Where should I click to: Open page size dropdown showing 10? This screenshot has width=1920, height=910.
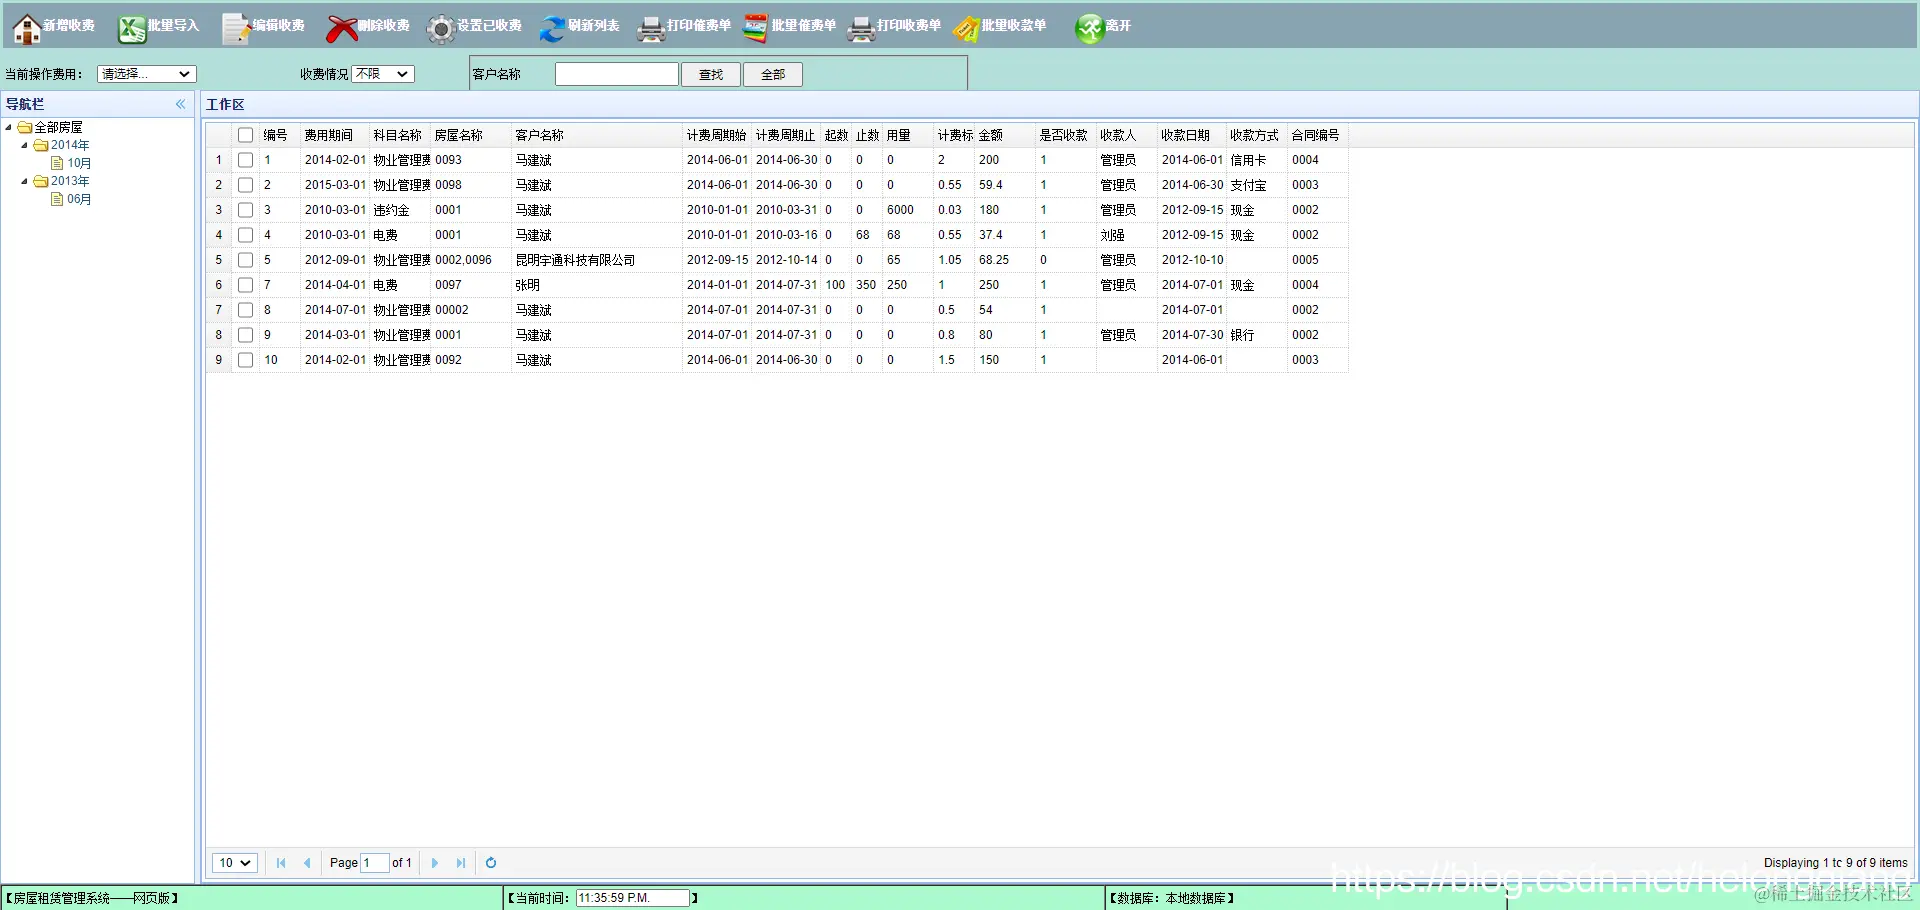click(235, 863)
